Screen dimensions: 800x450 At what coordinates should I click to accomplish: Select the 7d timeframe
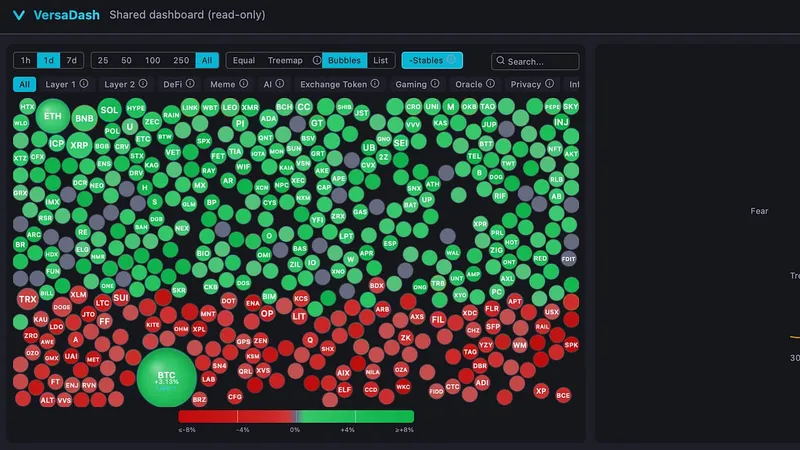[x=72, y=60]
